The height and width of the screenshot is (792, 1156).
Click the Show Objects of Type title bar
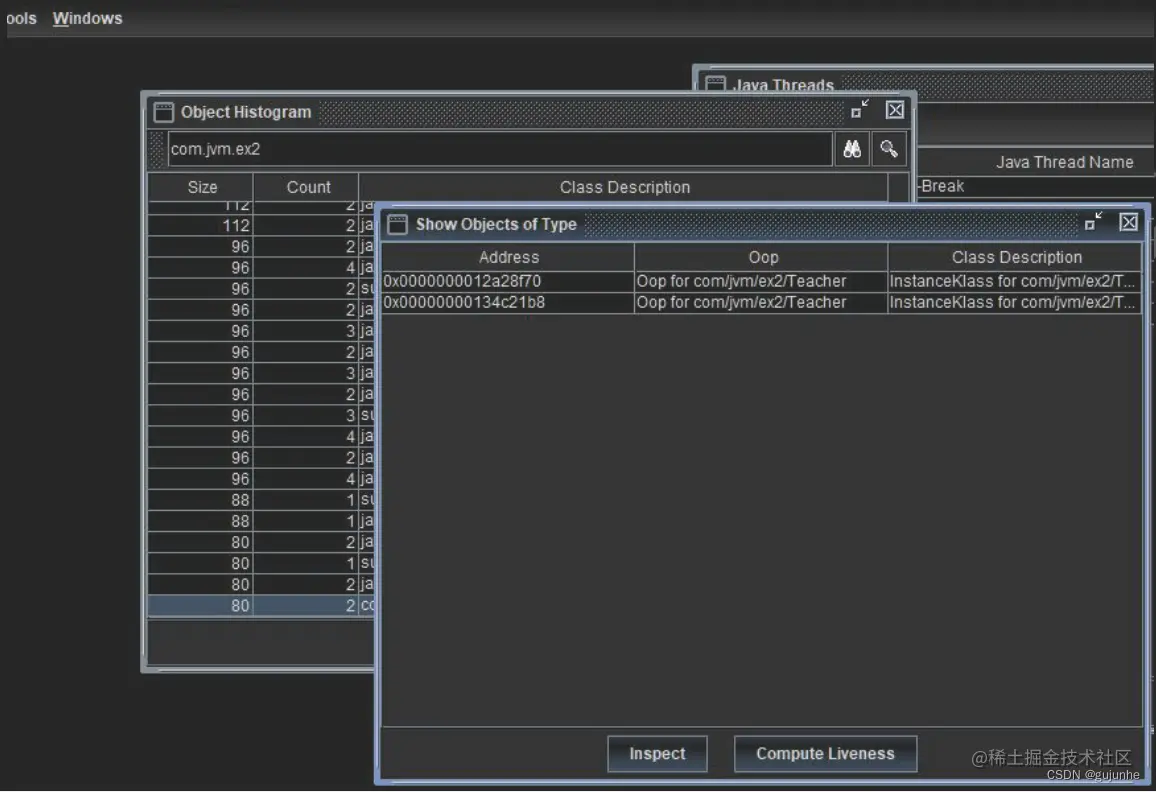click(x=762, y=223)
